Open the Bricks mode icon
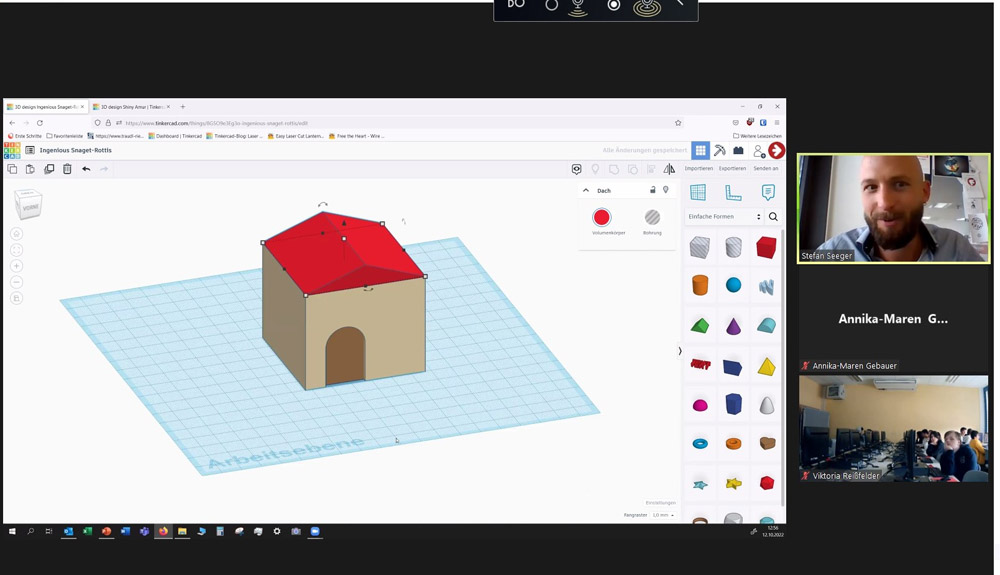Screen dimensions: 1000x575 [x=738, y=150]
